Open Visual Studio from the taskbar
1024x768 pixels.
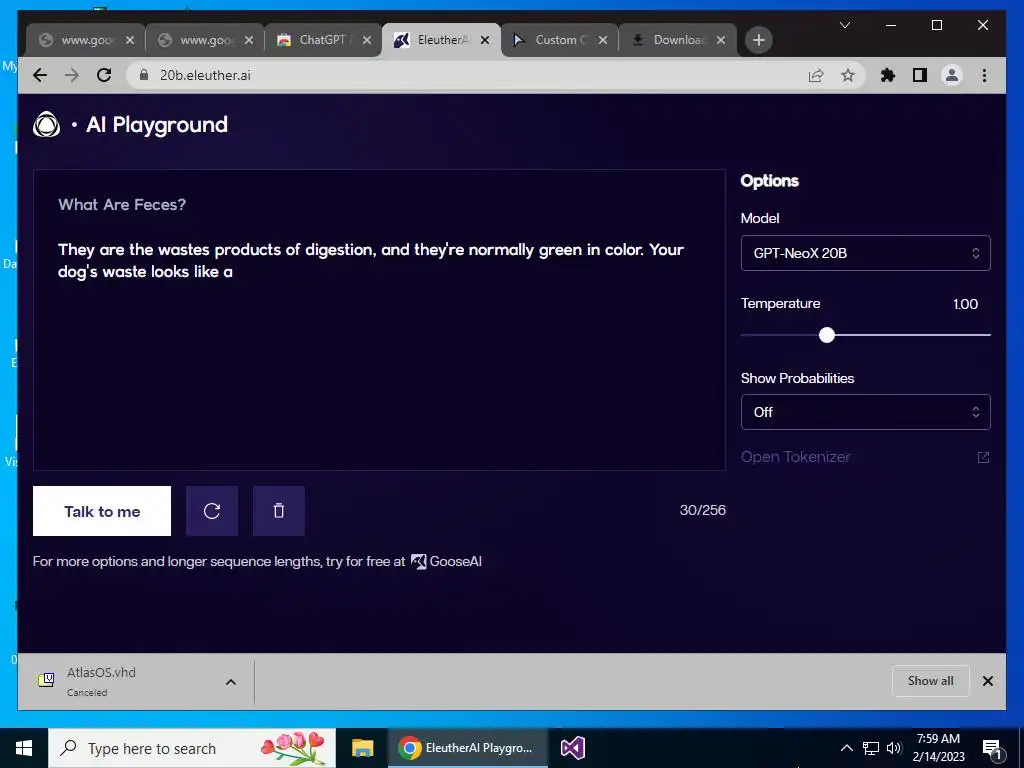point(573,748)
